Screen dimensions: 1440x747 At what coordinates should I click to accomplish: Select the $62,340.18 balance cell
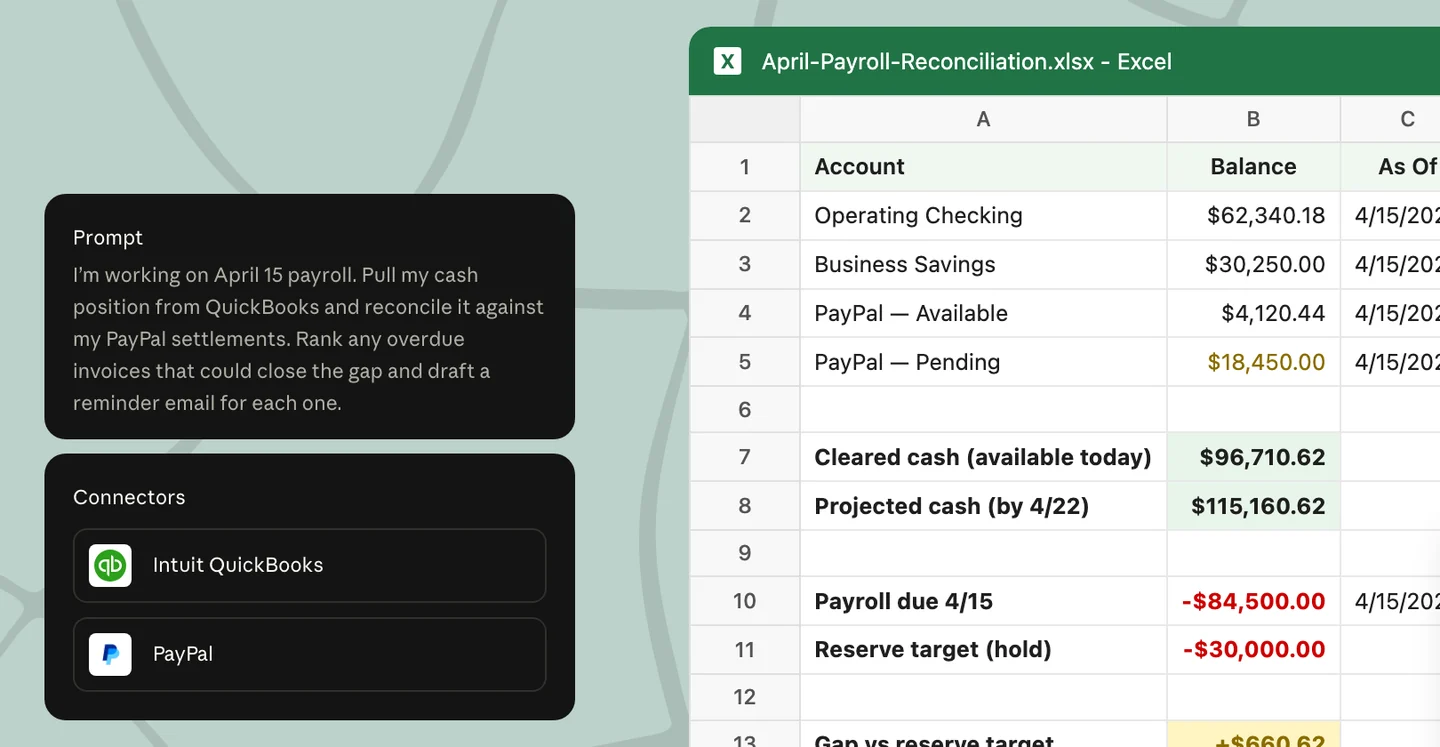(1253, 216)
